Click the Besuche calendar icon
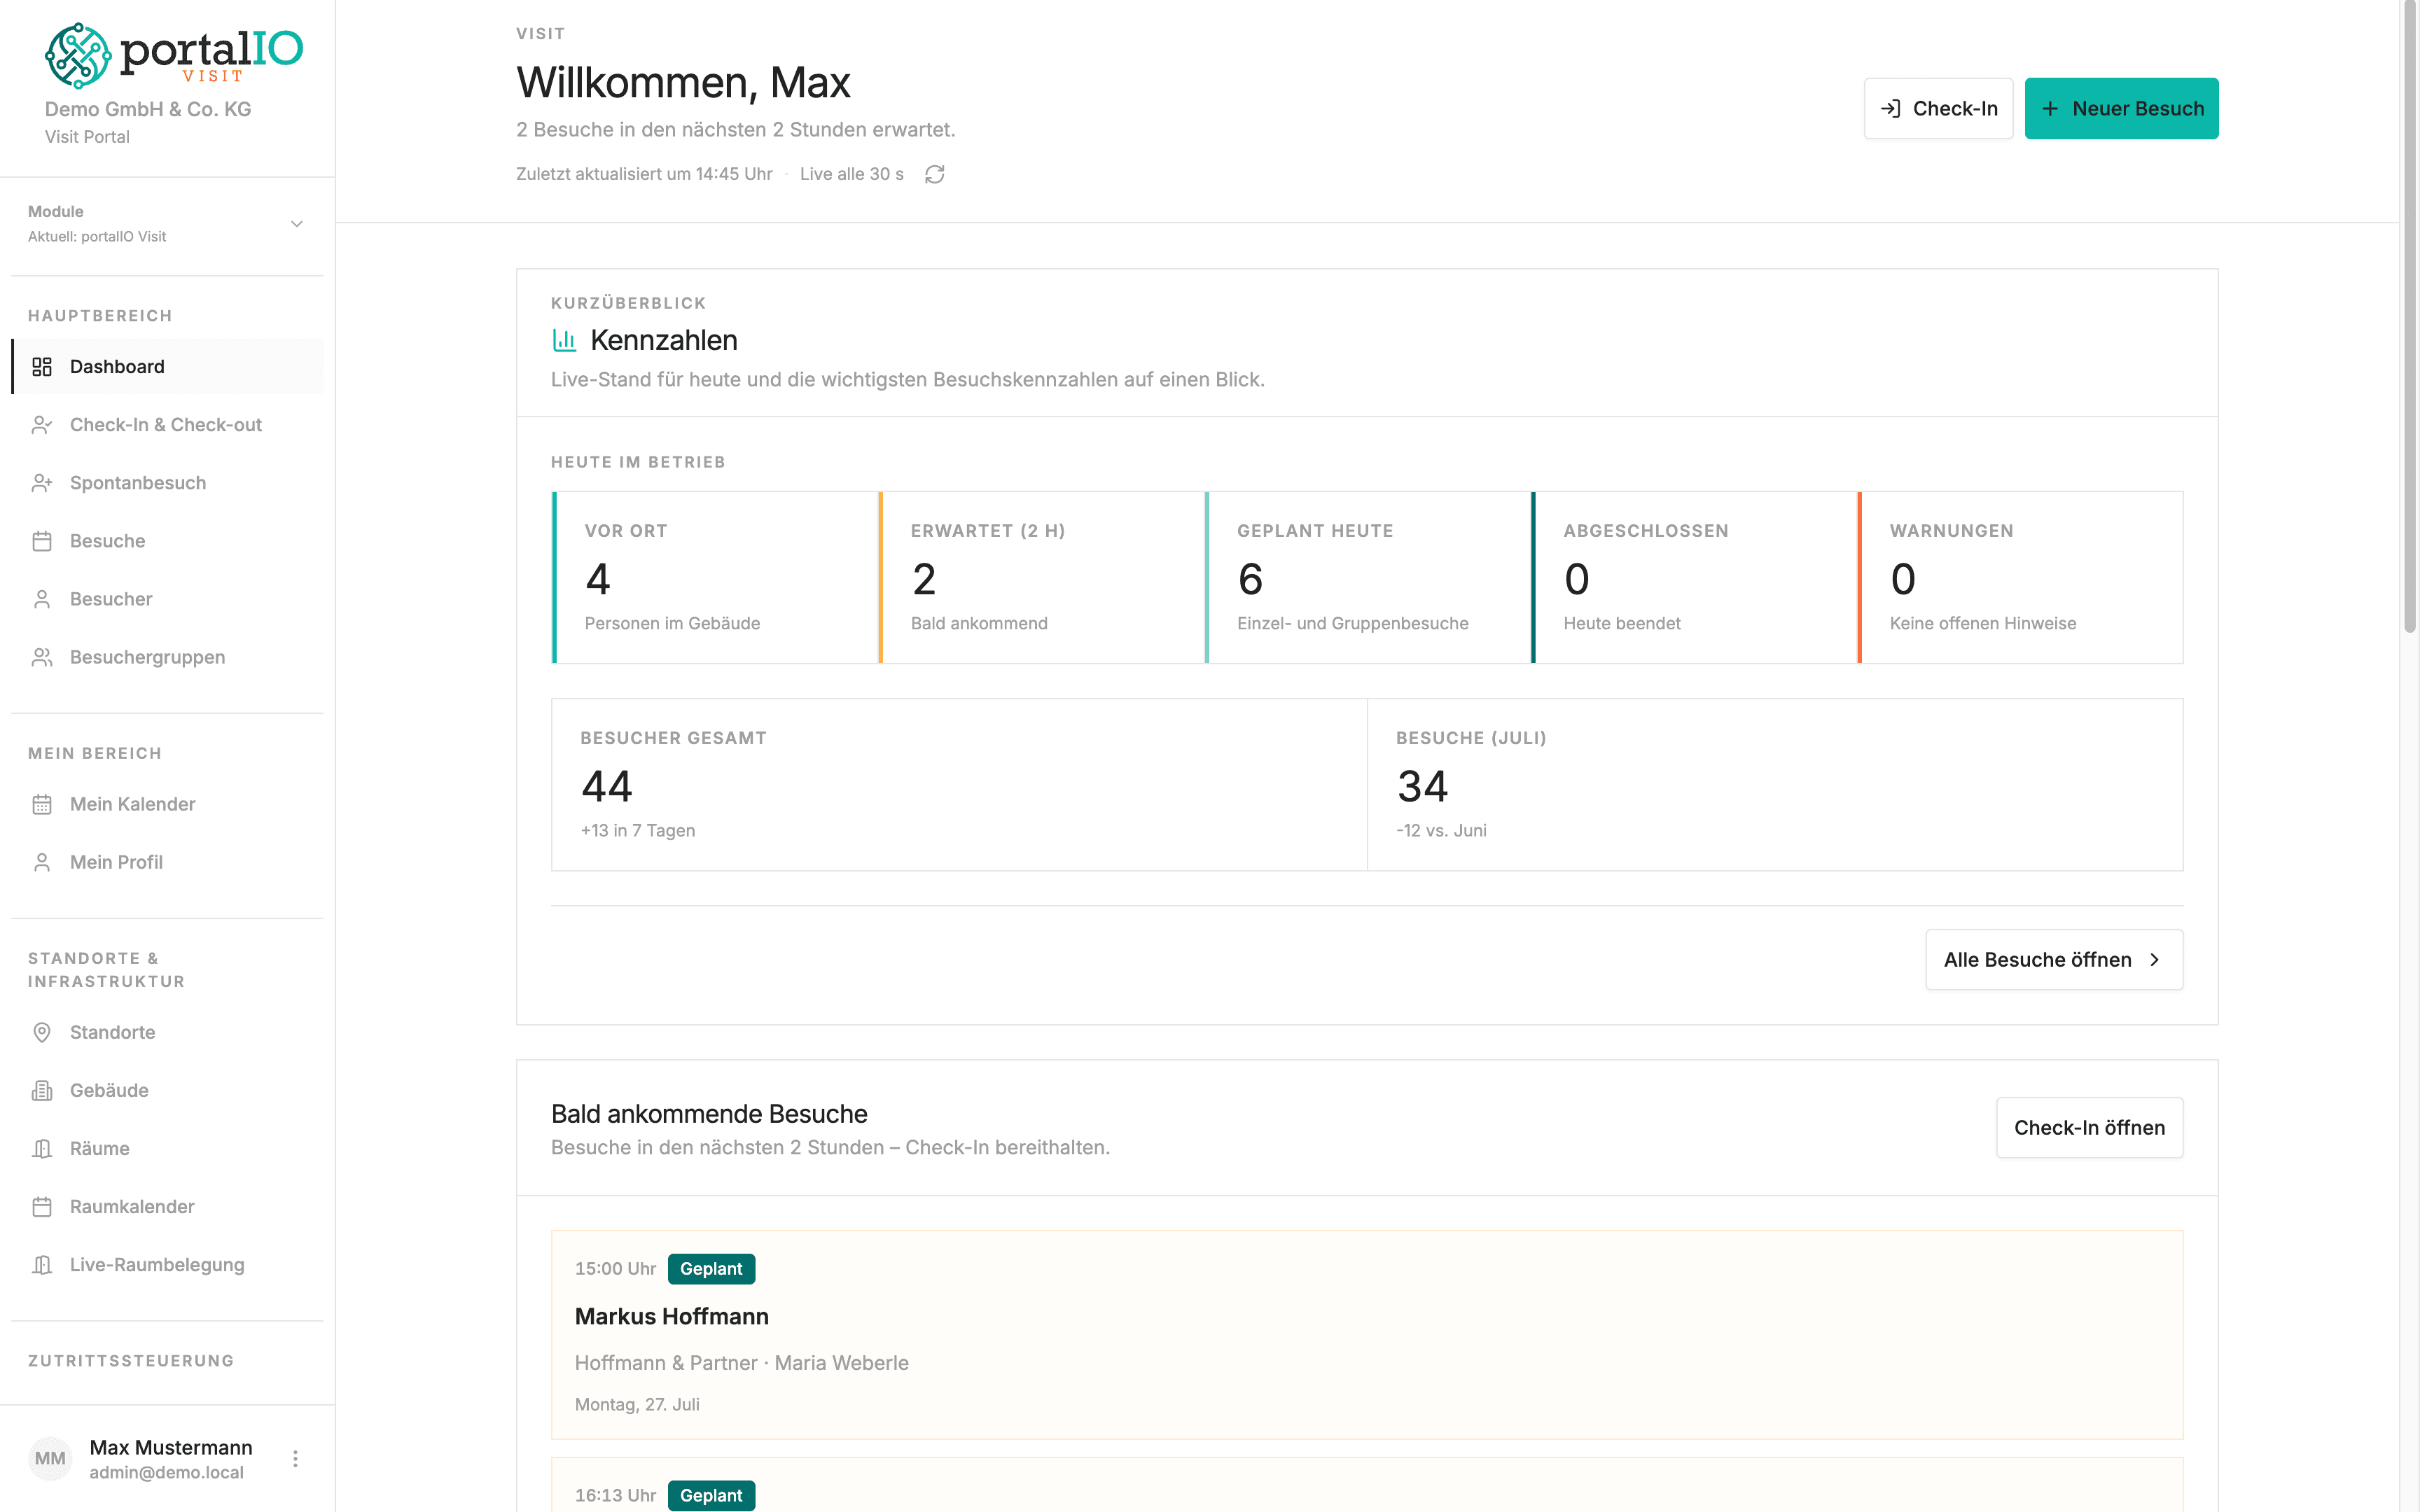The image size is (2420, 1512). (x=42, y=541)
